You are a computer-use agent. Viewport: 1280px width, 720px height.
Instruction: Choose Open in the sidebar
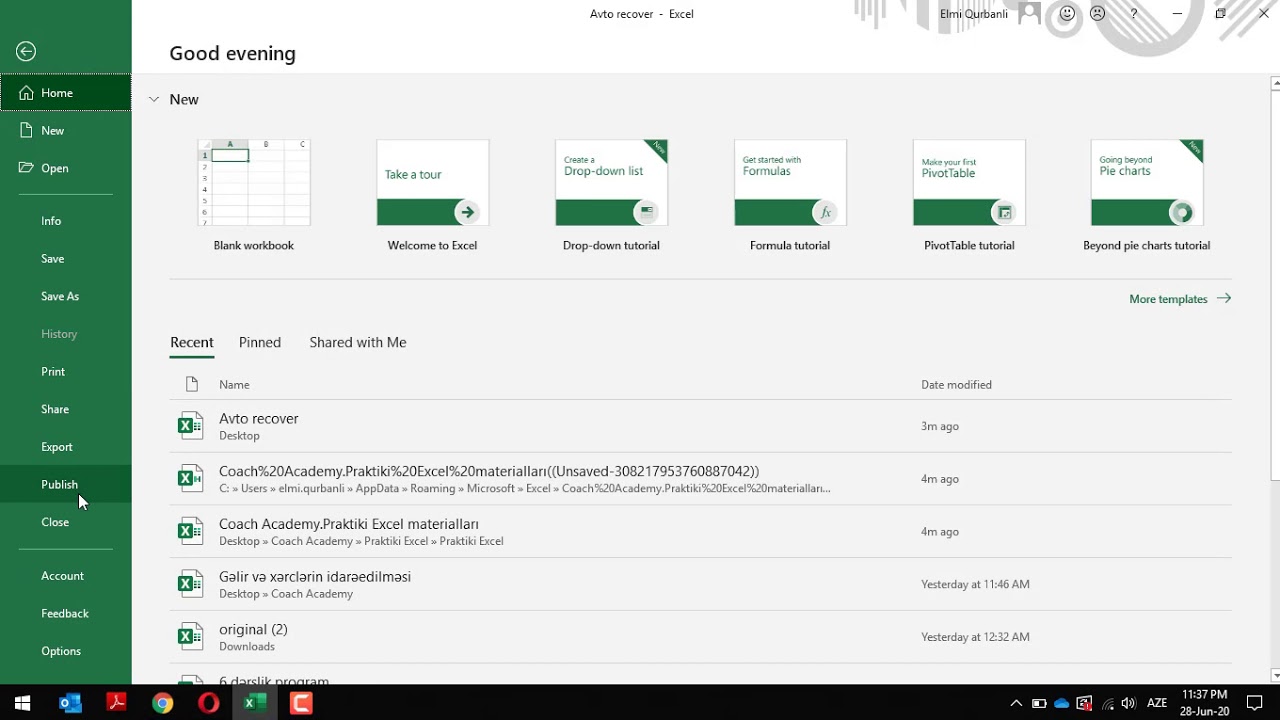click(x=65, y=168)
